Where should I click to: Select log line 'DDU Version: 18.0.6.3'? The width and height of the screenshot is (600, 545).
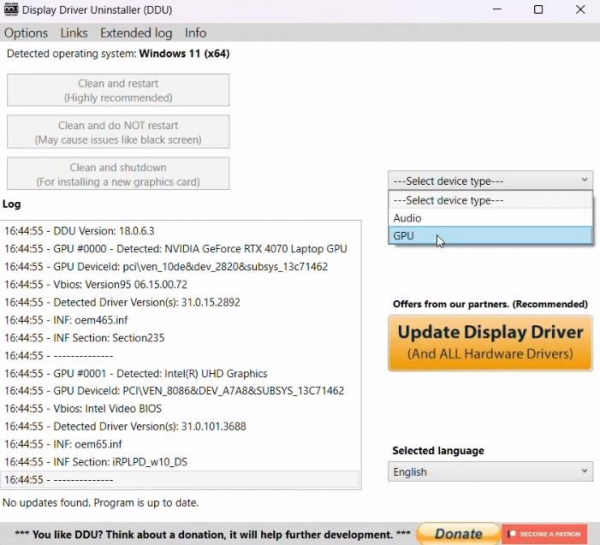tap(180, 231)
